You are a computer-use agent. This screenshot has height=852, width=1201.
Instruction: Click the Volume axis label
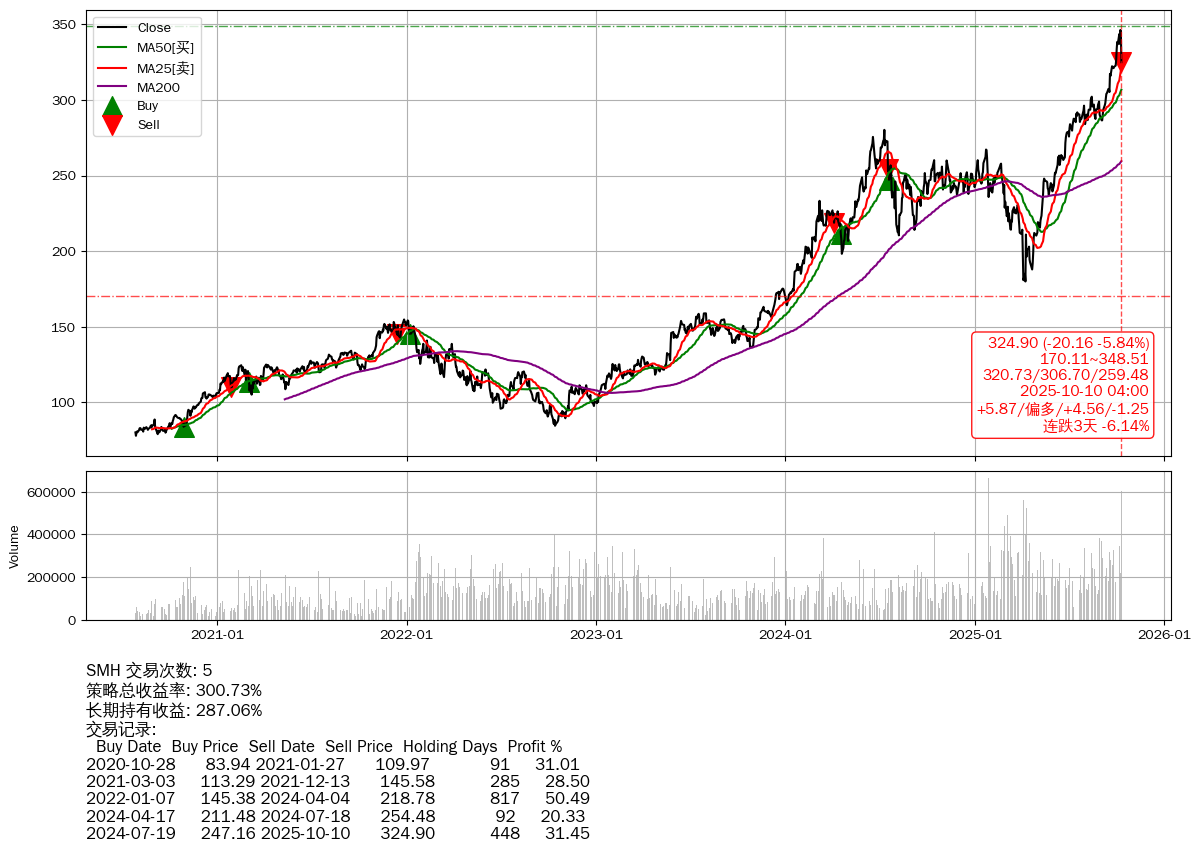point(14,548)
